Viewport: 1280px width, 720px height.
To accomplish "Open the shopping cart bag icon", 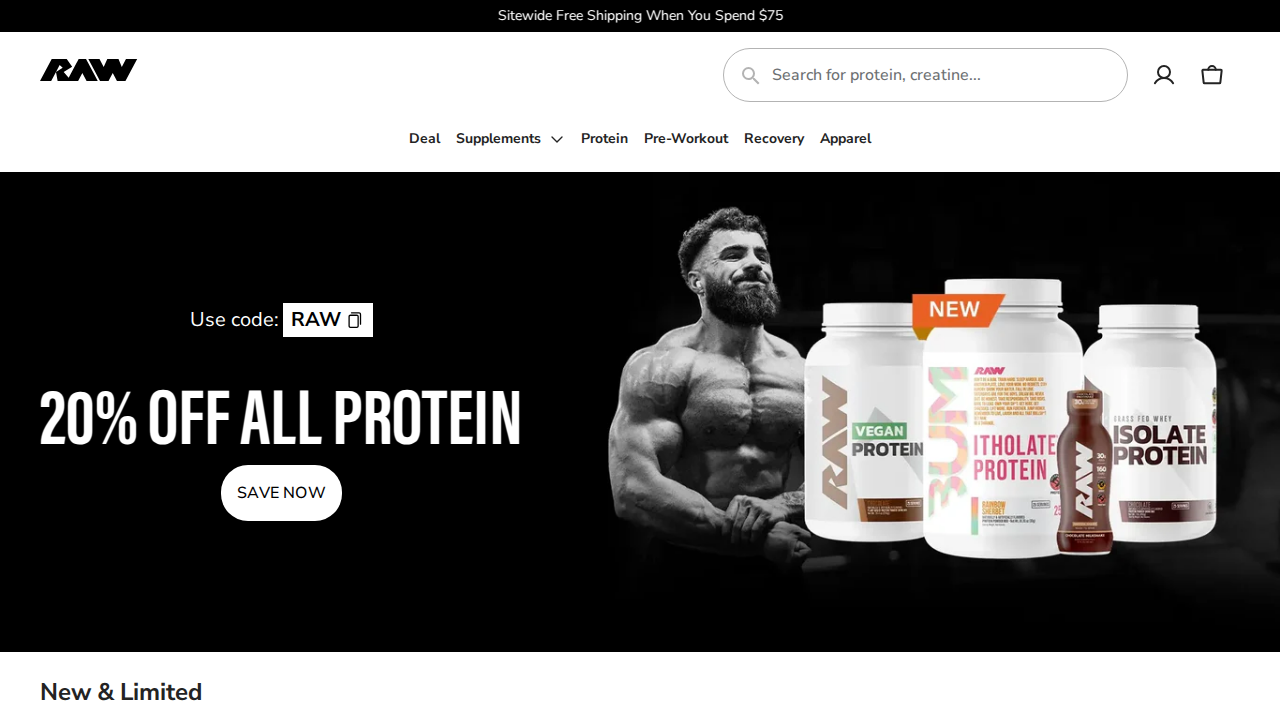I will pyautogui.click(x=1212, y=75).
